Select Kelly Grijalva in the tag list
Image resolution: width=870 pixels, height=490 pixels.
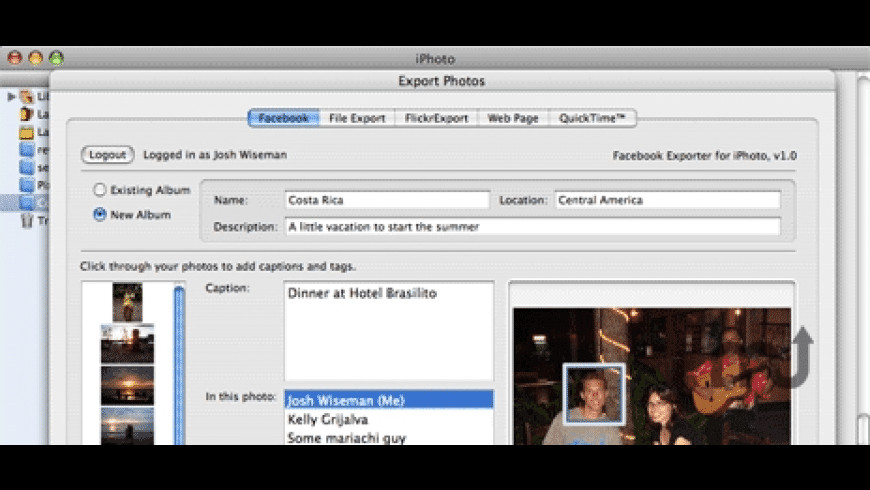tap(388, 419)
